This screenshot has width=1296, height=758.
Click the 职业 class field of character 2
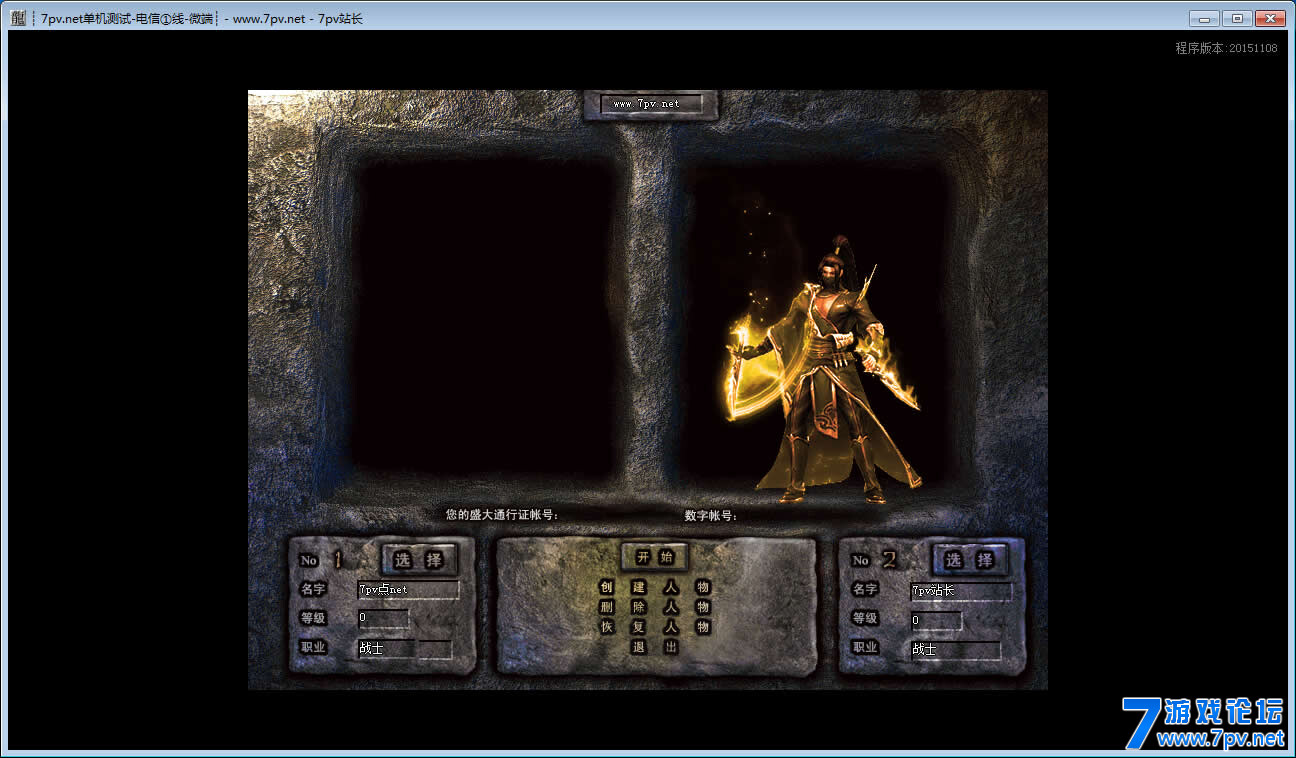(955, 650)
